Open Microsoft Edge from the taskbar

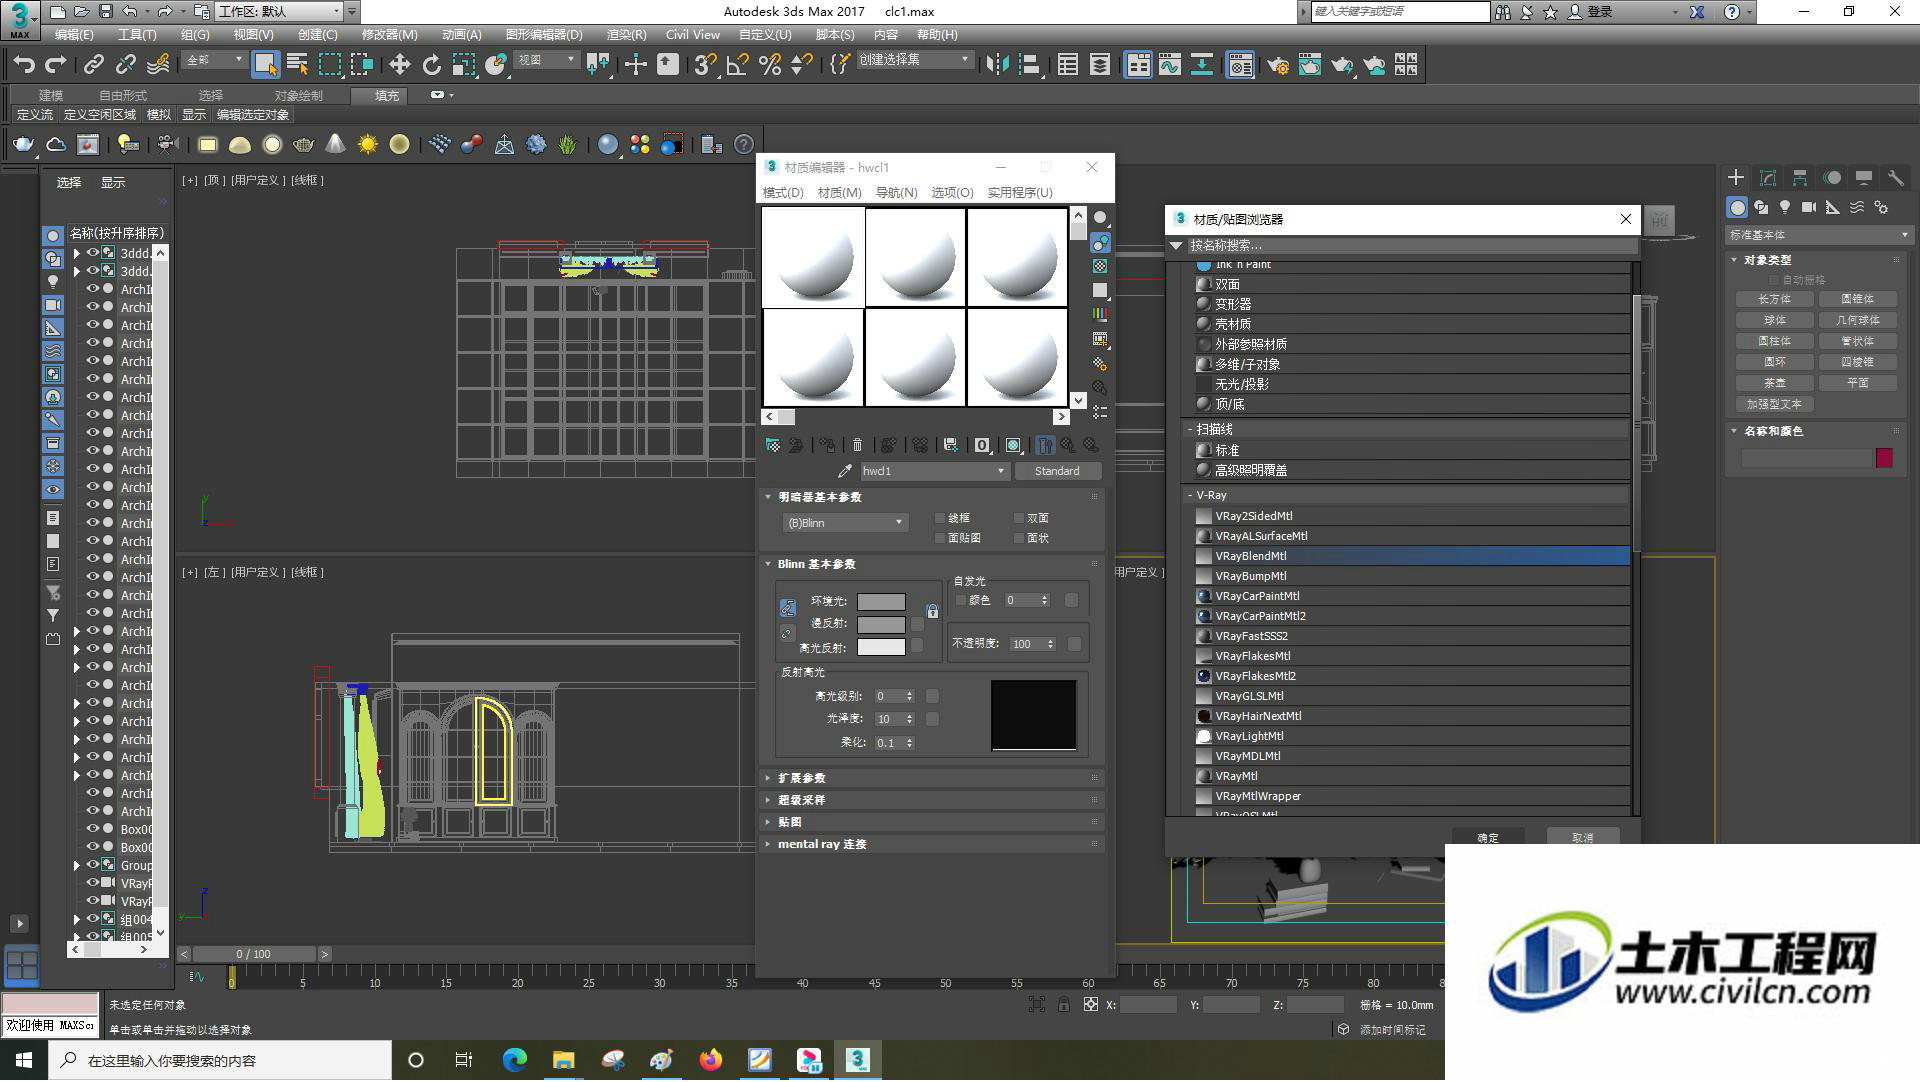point(514,1061)
